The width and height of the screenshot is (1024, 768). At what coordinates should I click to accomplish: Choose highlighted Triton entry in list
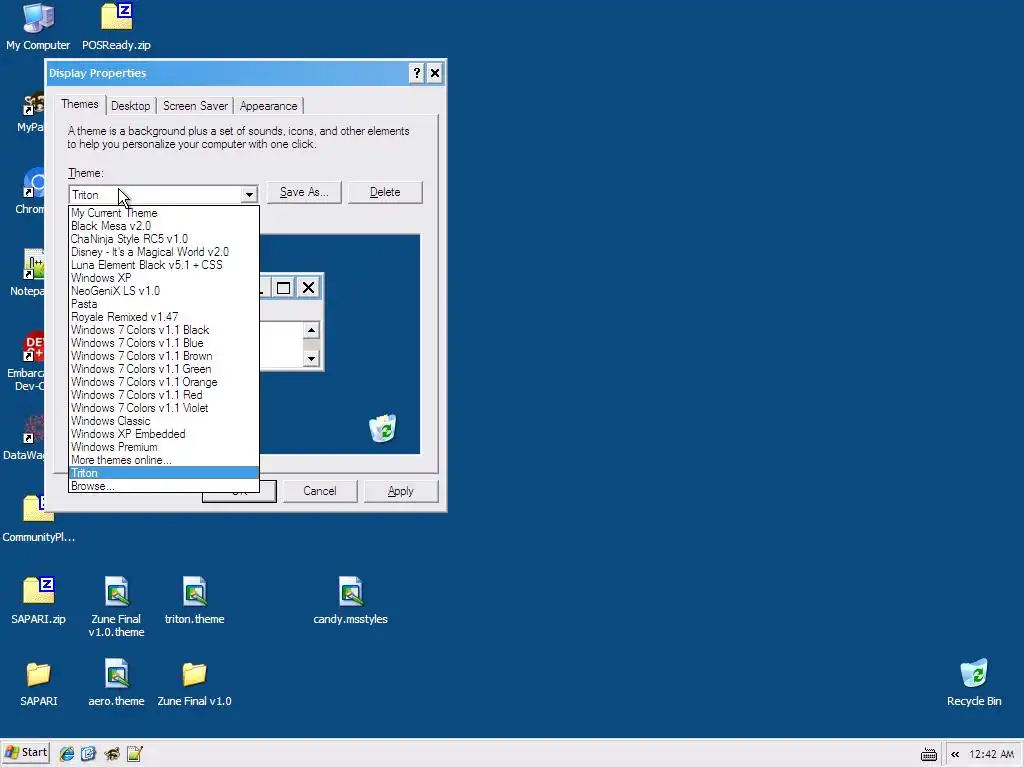tap(163, 473)
